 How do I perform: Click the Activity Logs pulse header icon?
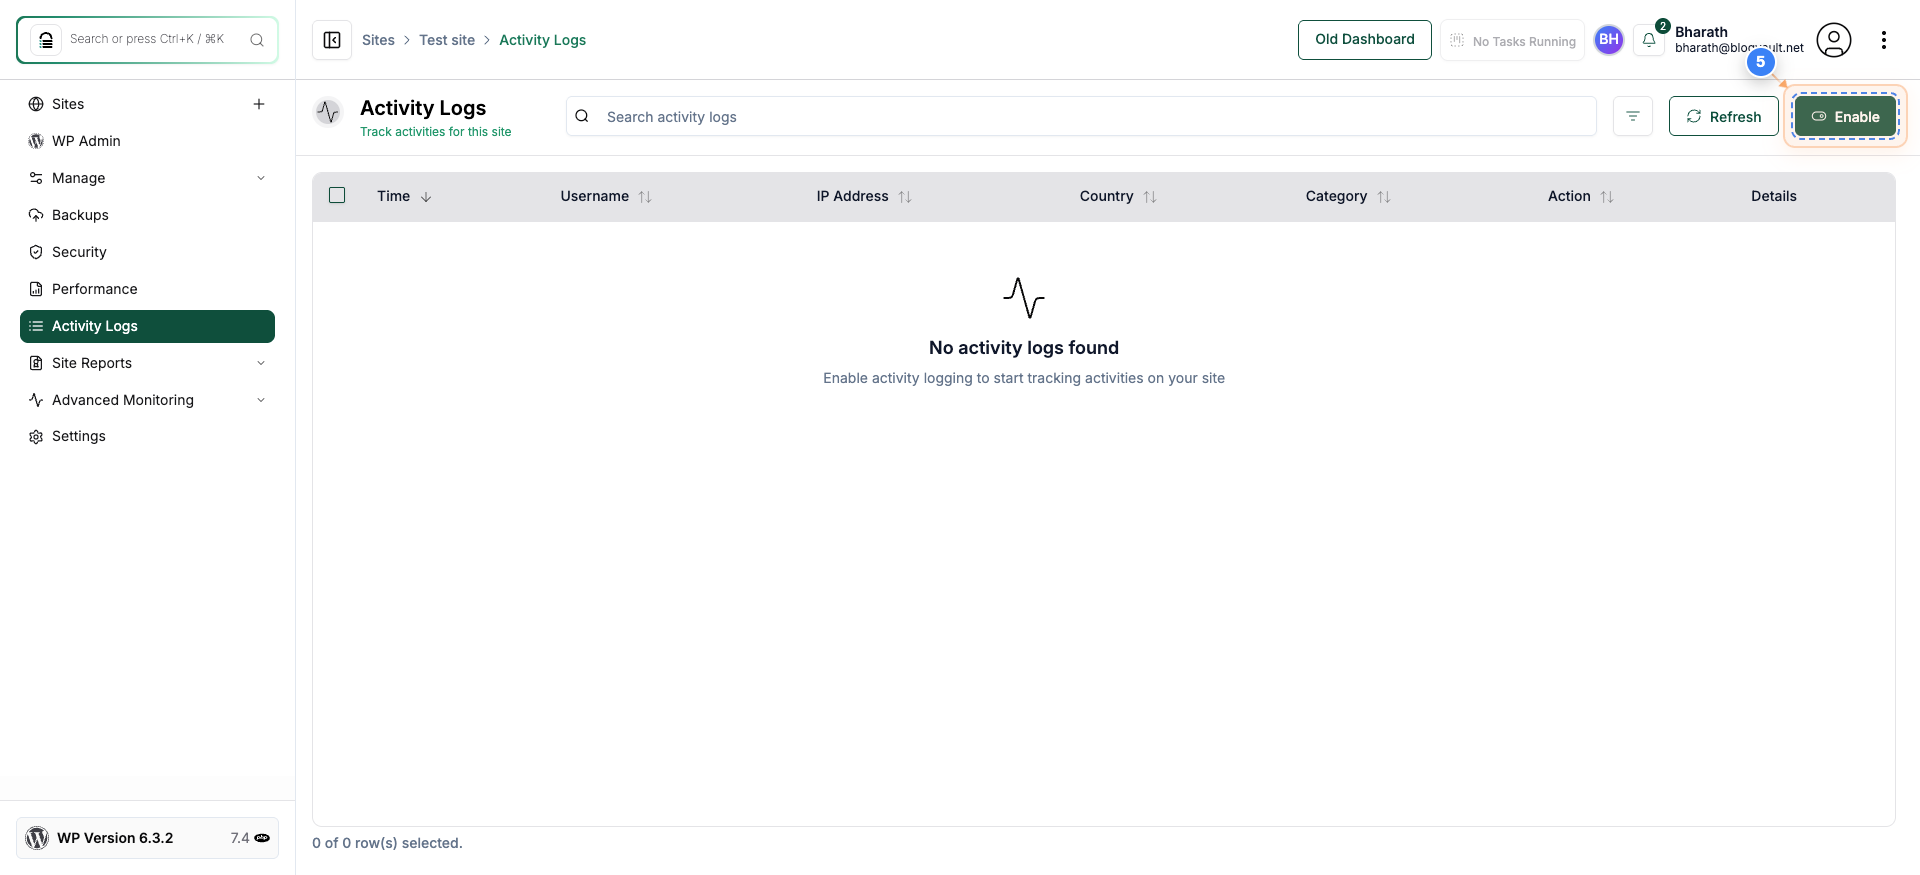tap(328, 112)
